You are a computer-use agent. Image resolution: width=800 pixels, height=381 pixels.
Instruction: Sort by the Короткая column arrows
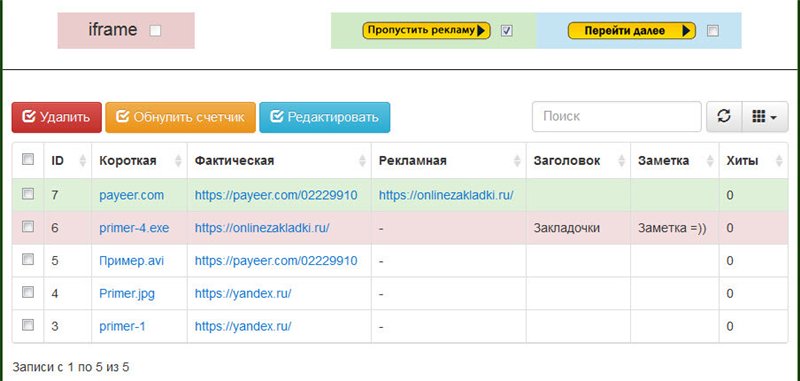click(x=178, y=161)
